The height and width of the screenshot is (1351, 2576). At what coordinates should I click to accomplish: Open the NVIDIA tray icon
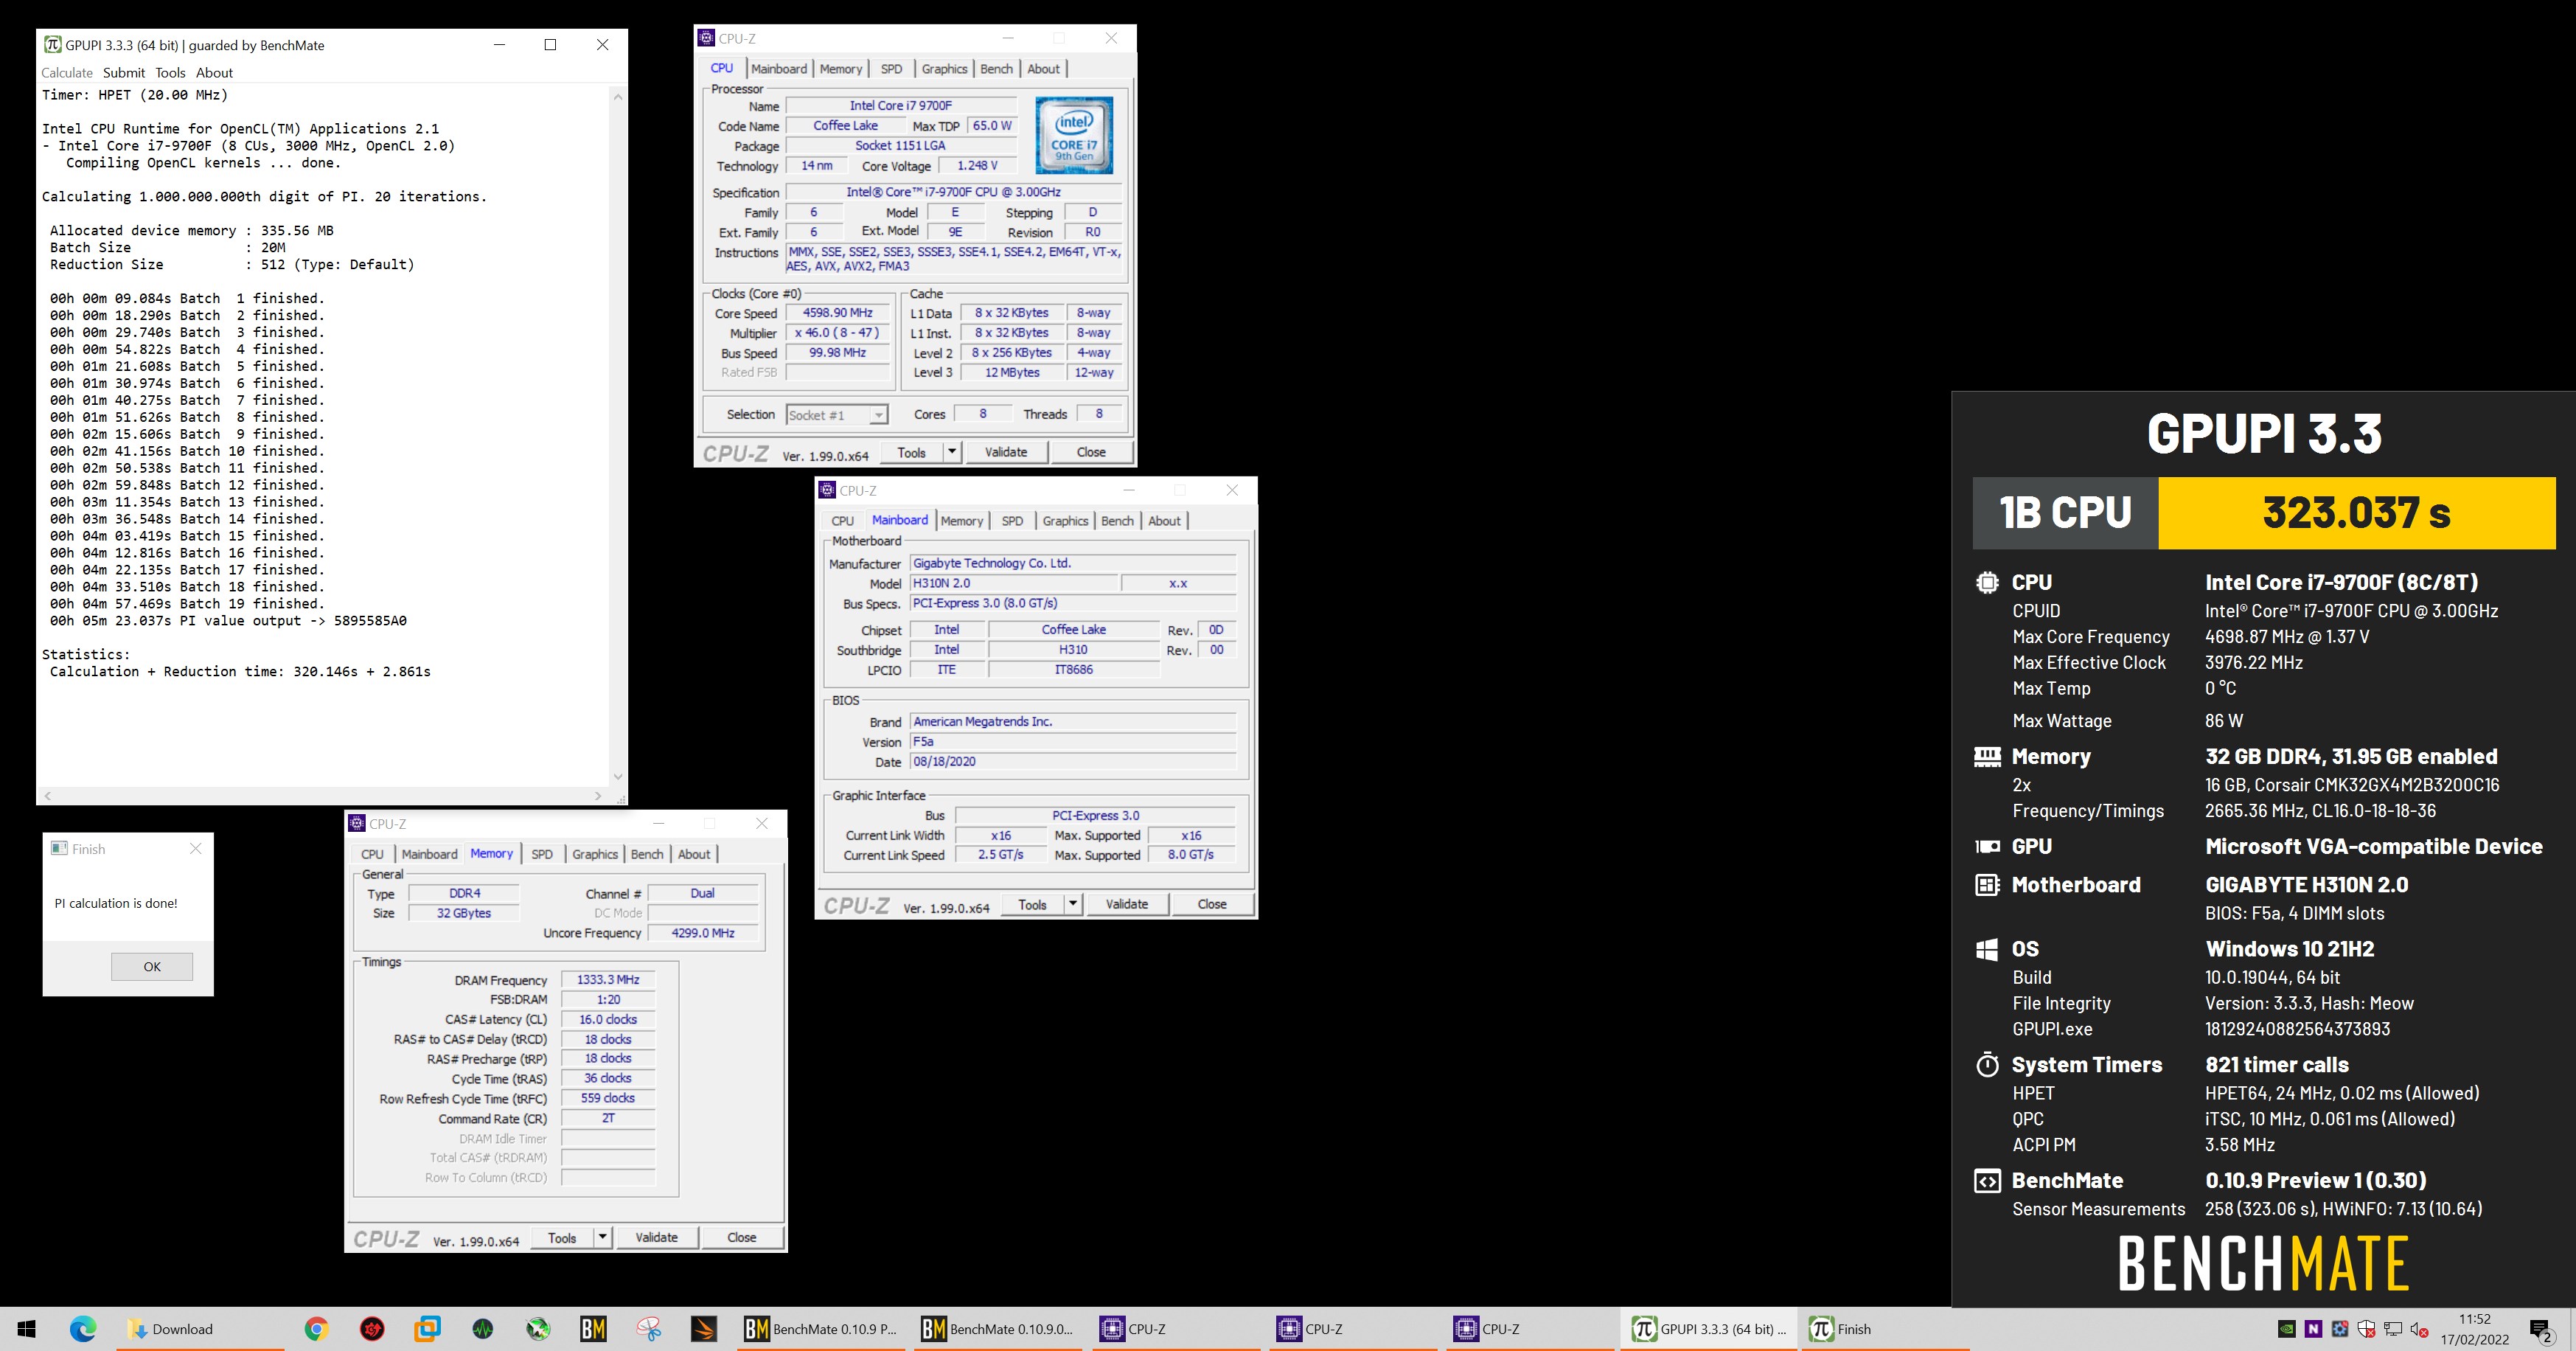point(2286,1329)
